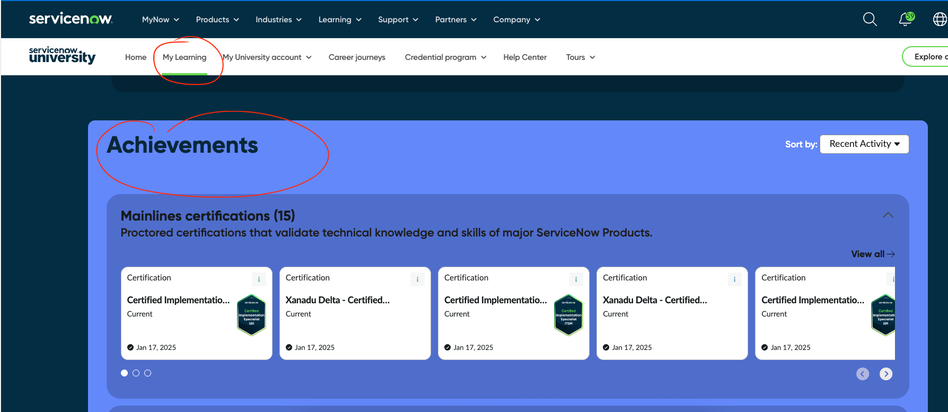Viewport: 948px width, 412px height.
Task: Expand the Company menu
Action: (x=516, y=19)
